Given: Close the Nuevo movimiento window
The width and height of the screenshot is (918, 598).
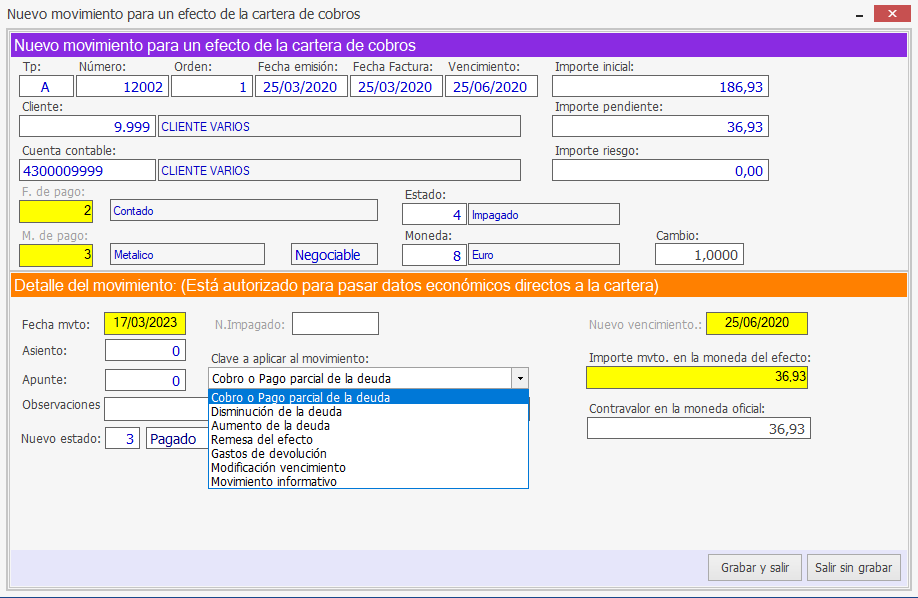Looking at the screenshot, I should [886, 14].
